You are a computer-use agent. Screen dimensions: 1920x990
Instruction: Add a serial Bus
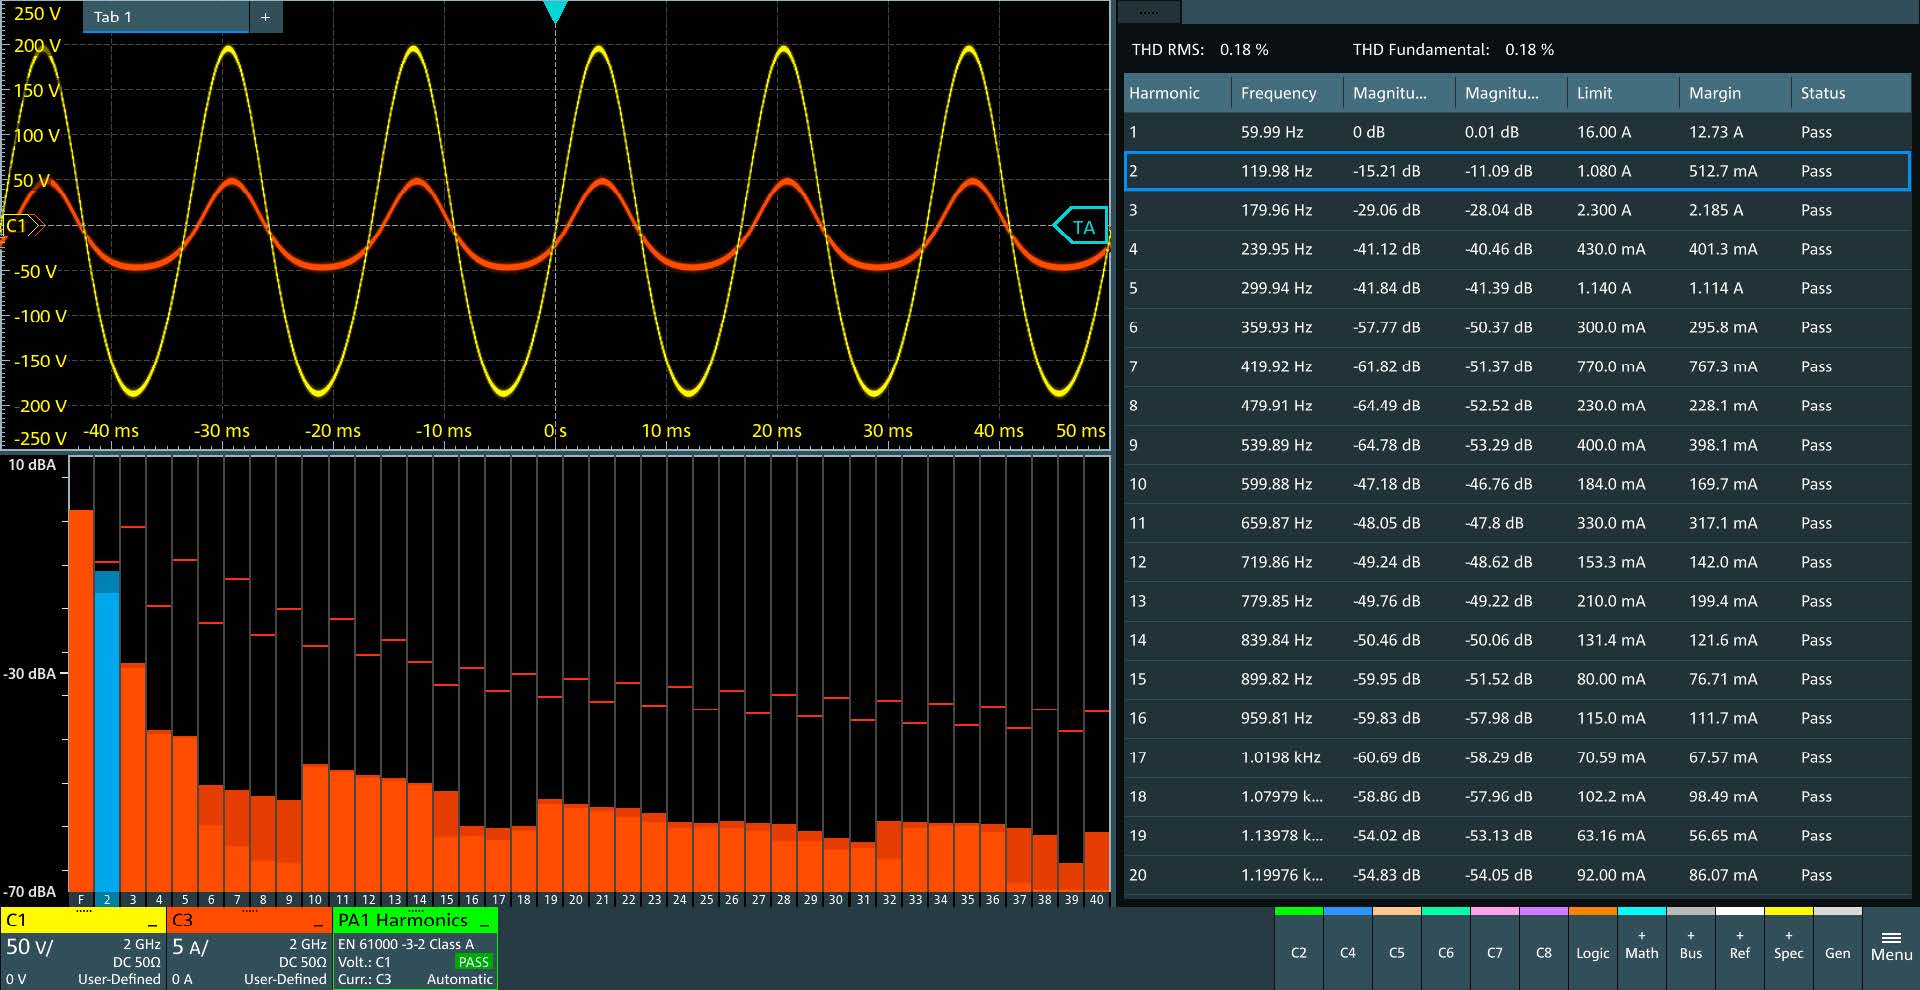pos(1690,947)
